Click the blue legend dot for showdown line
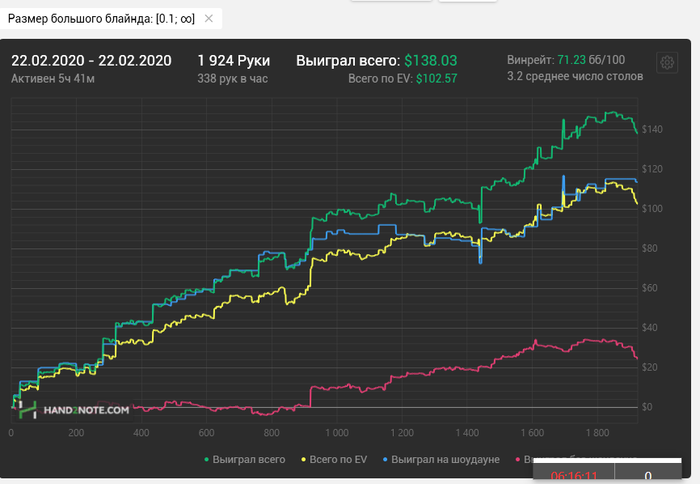Viewport: 700px width, 484px height. point(385,459)
